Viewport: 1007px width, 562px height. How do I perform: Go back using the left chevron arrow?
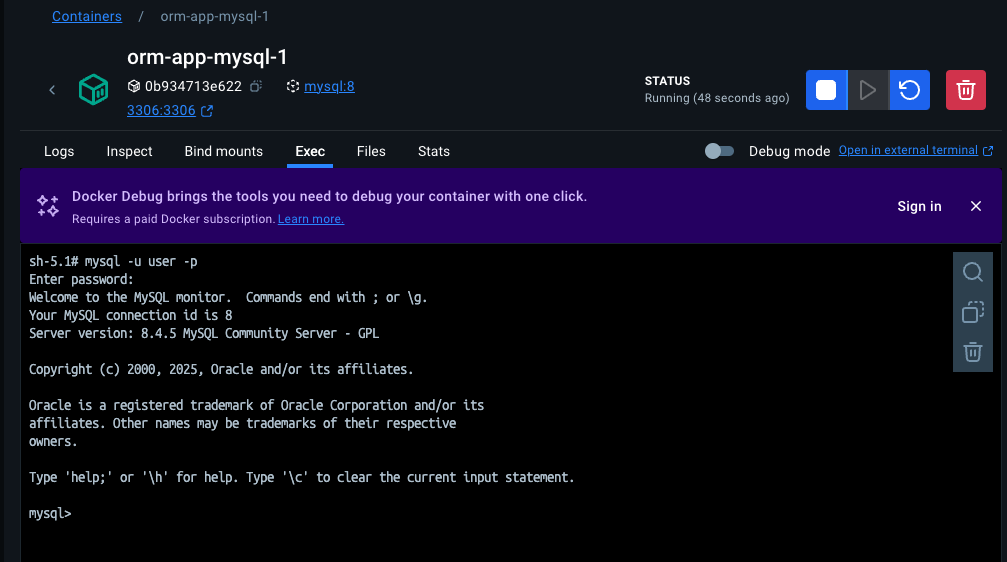(x=52, y=90)
